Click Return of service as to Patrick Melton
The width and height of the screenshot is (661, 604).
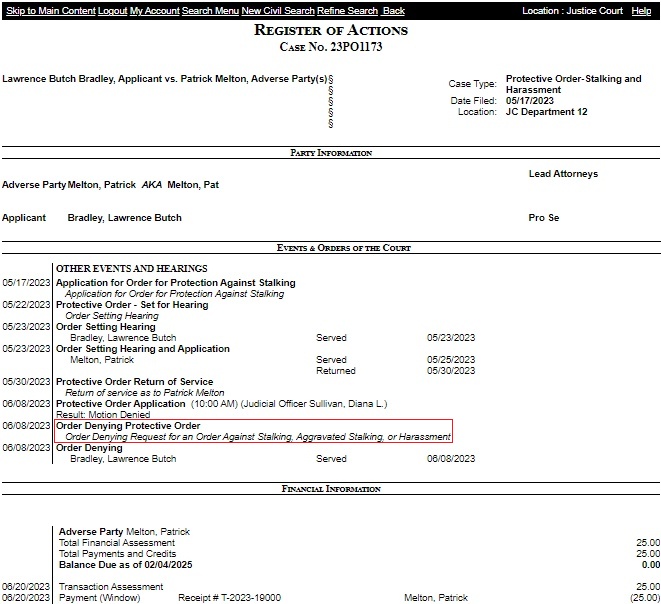[x=145, y=392]
